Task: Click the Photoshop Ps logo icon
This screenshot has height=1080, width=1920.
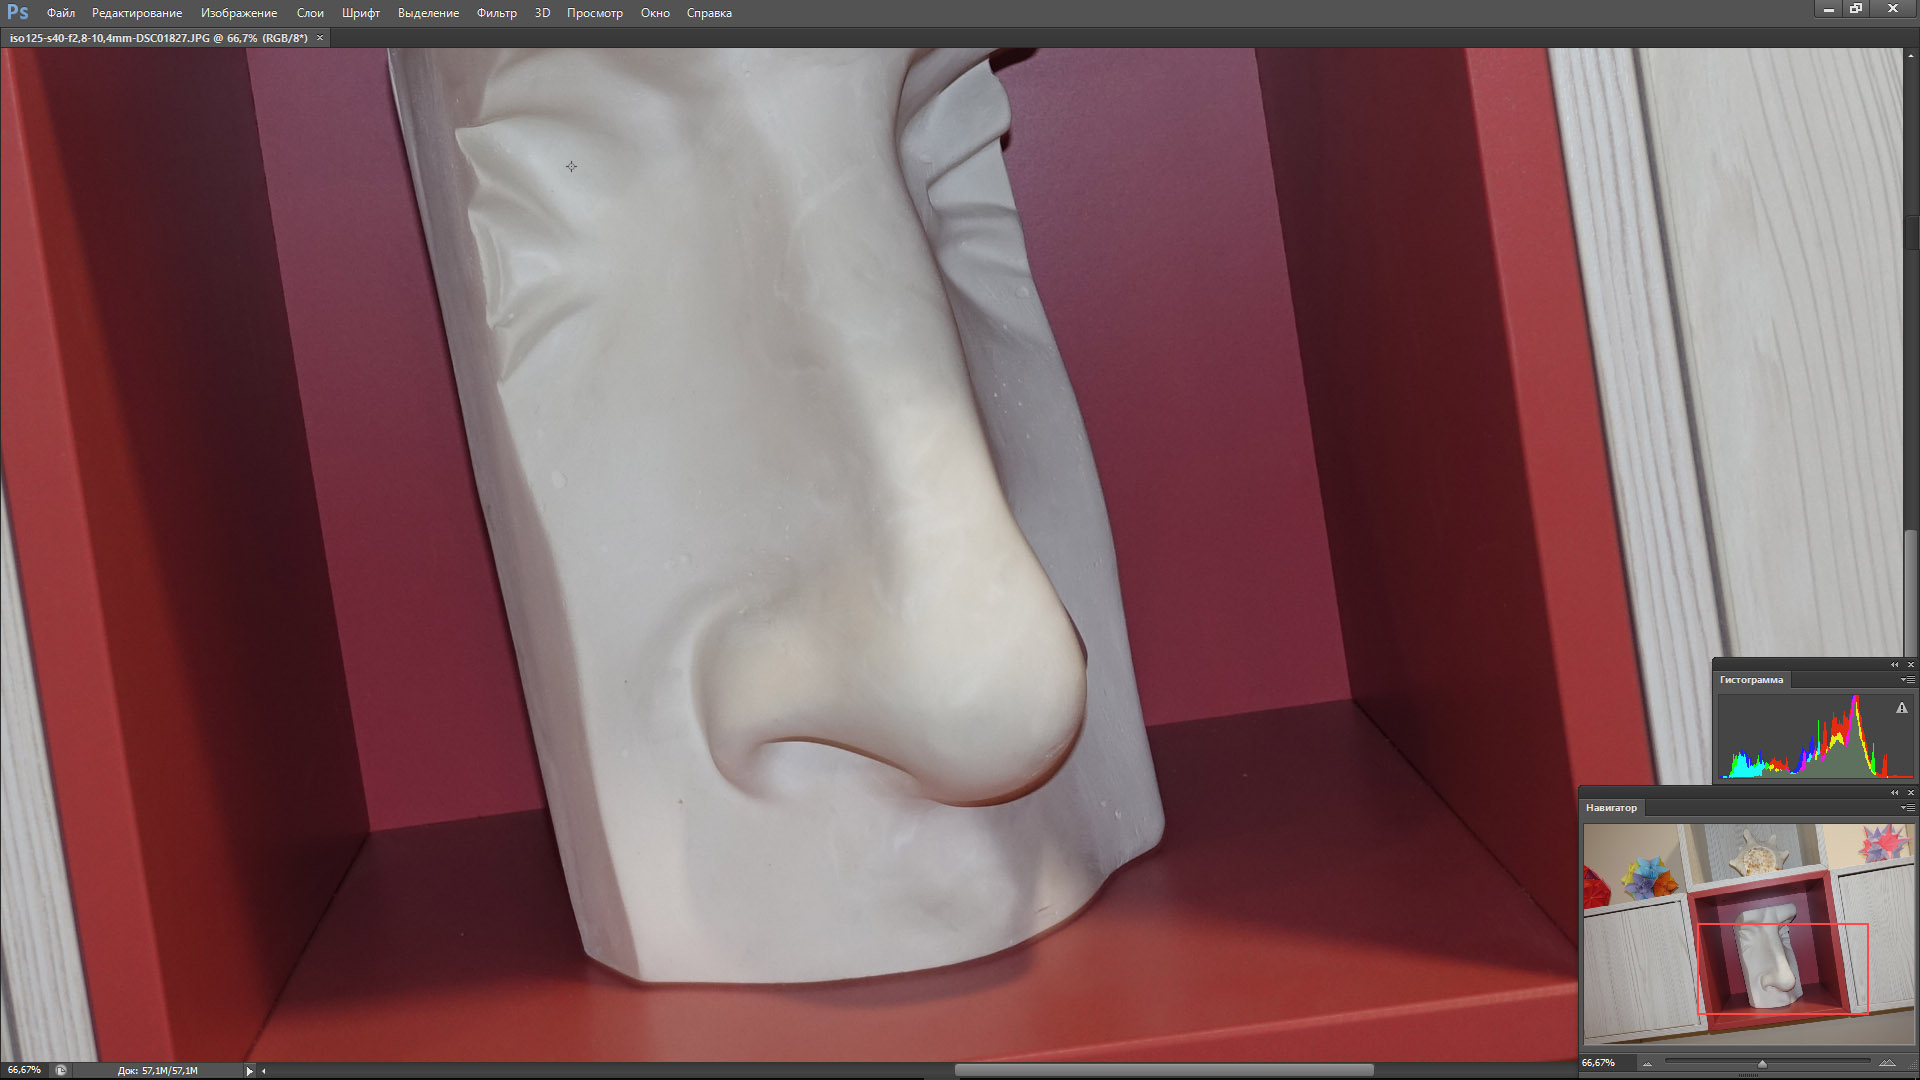Action: [x=17, y=12]
